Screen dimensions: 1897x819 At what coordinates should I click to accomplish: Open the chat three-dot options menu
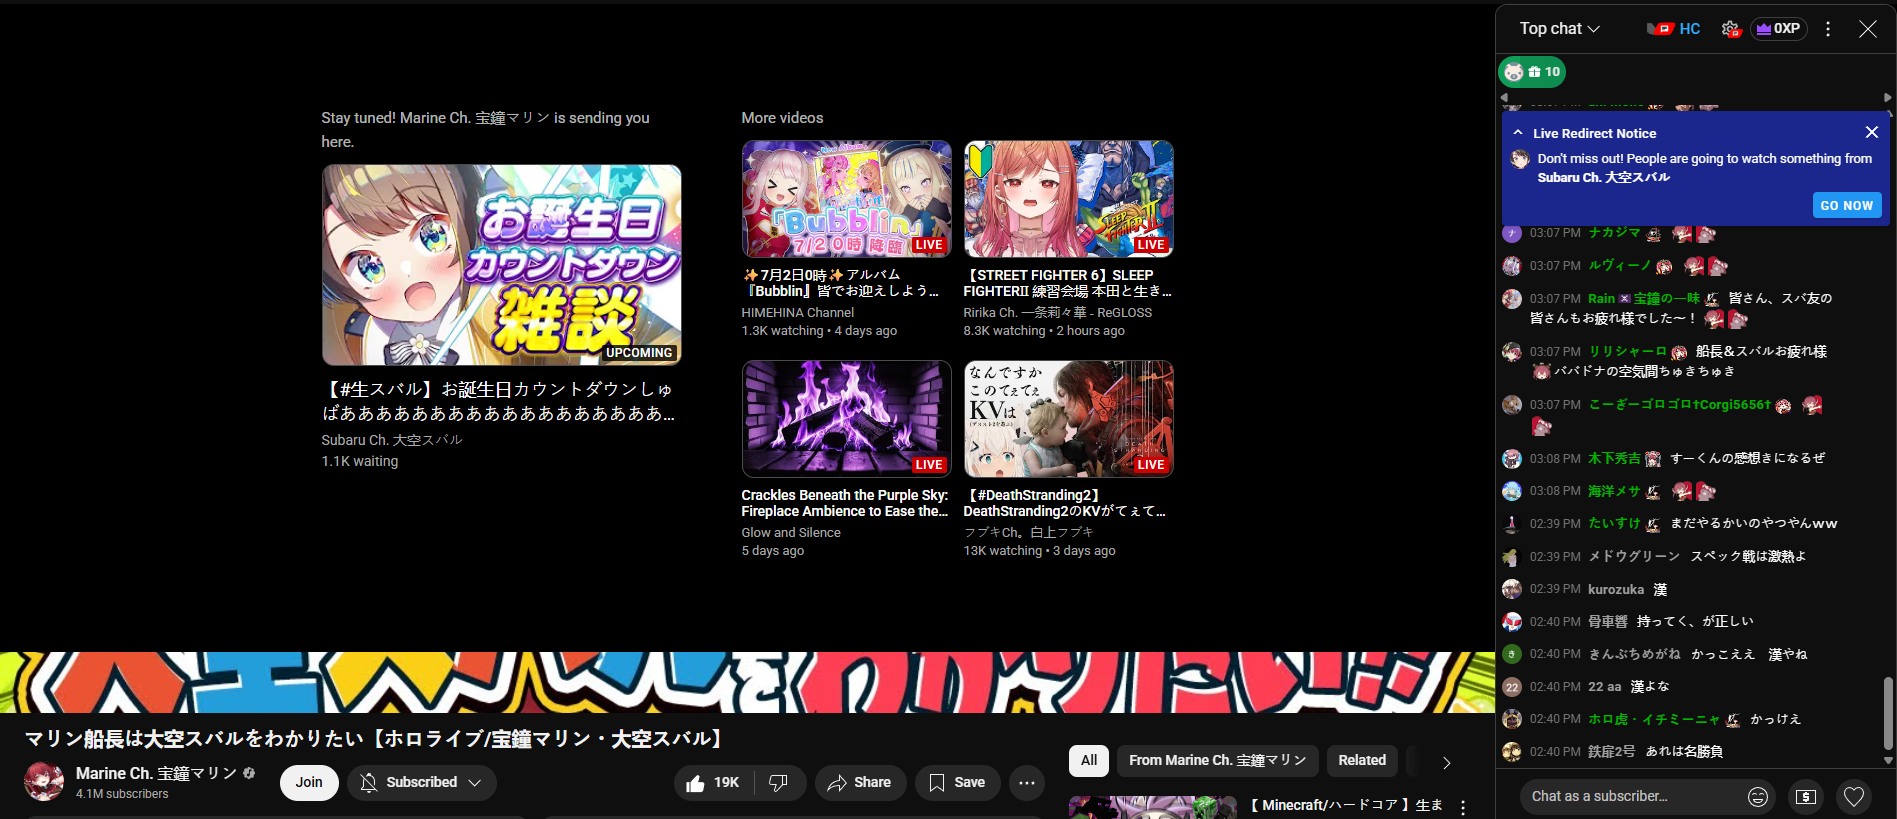pyautogui.click(x=1828, y=29)
